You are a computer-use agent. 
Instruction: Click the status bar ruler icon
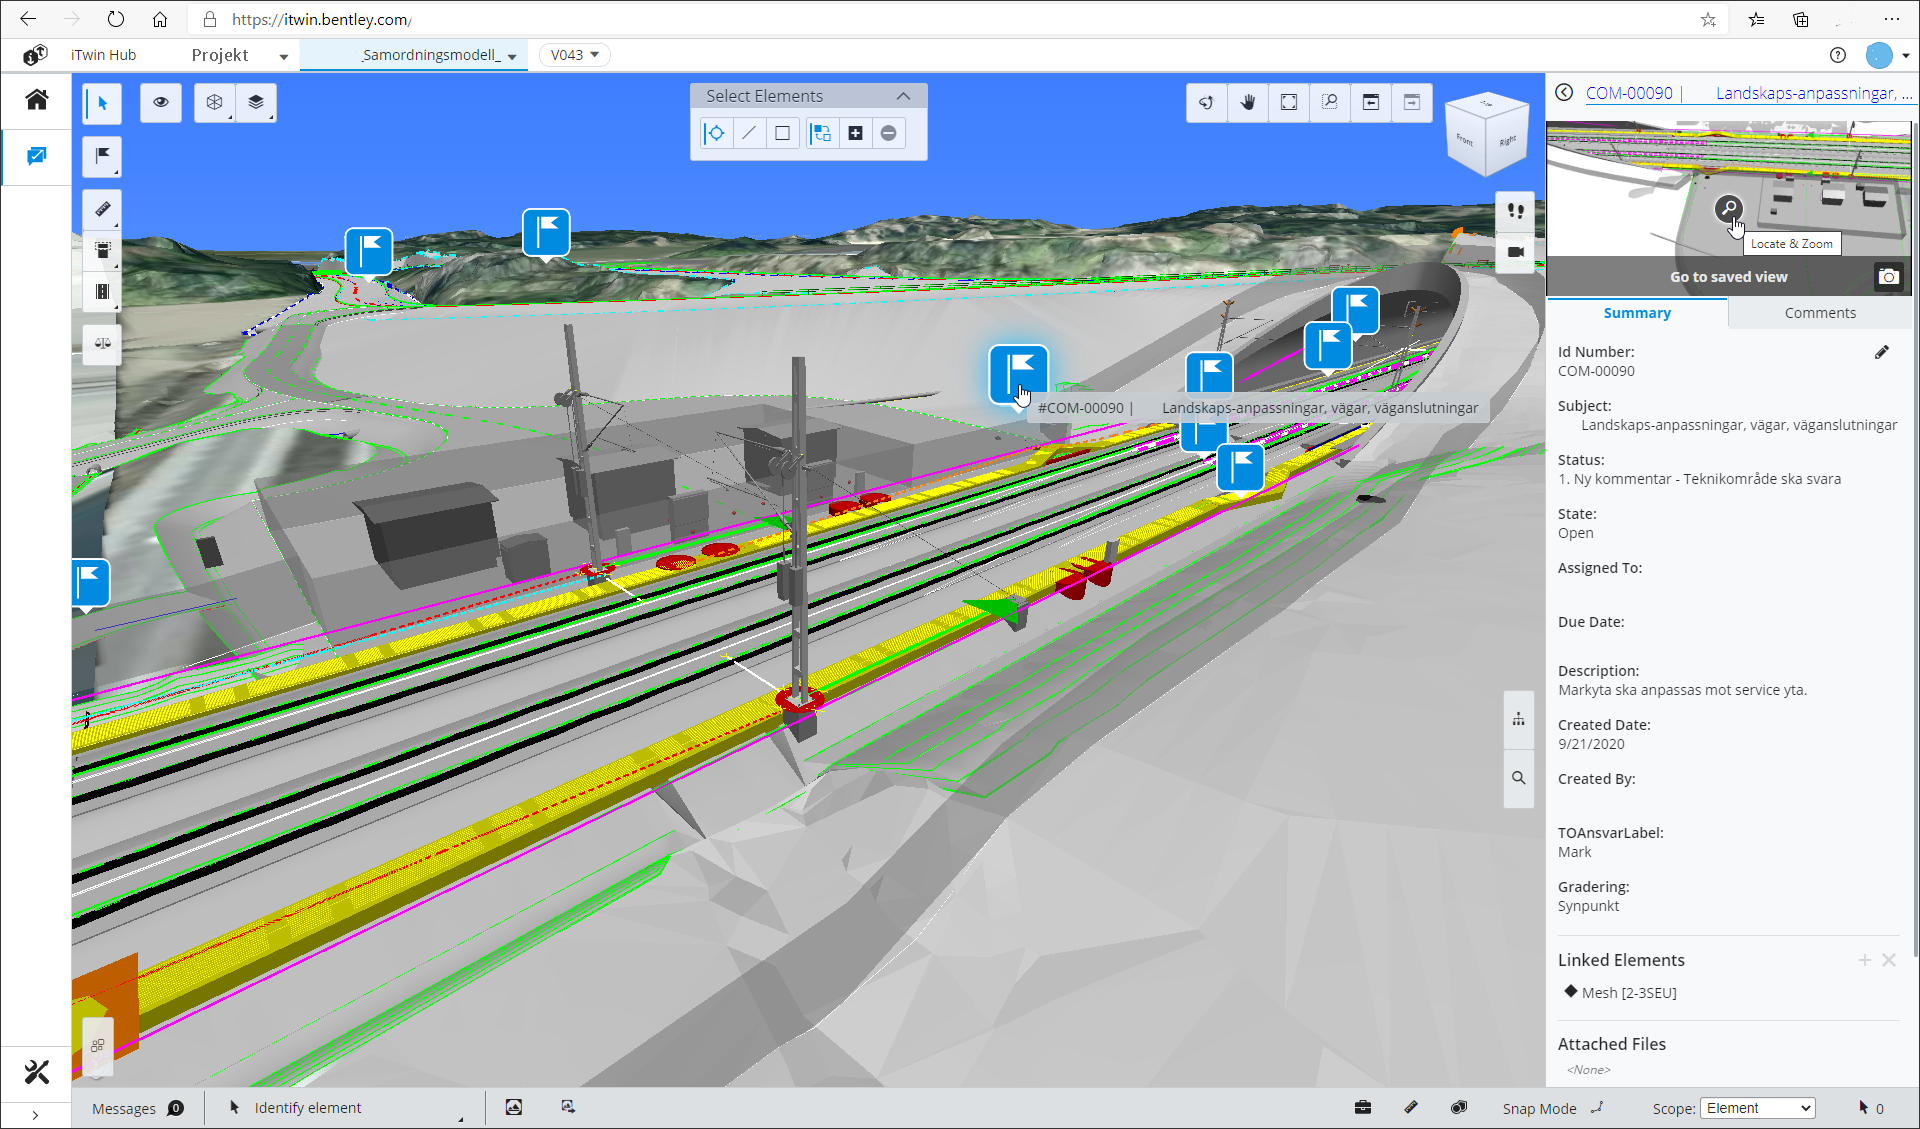(1411, 1107)
